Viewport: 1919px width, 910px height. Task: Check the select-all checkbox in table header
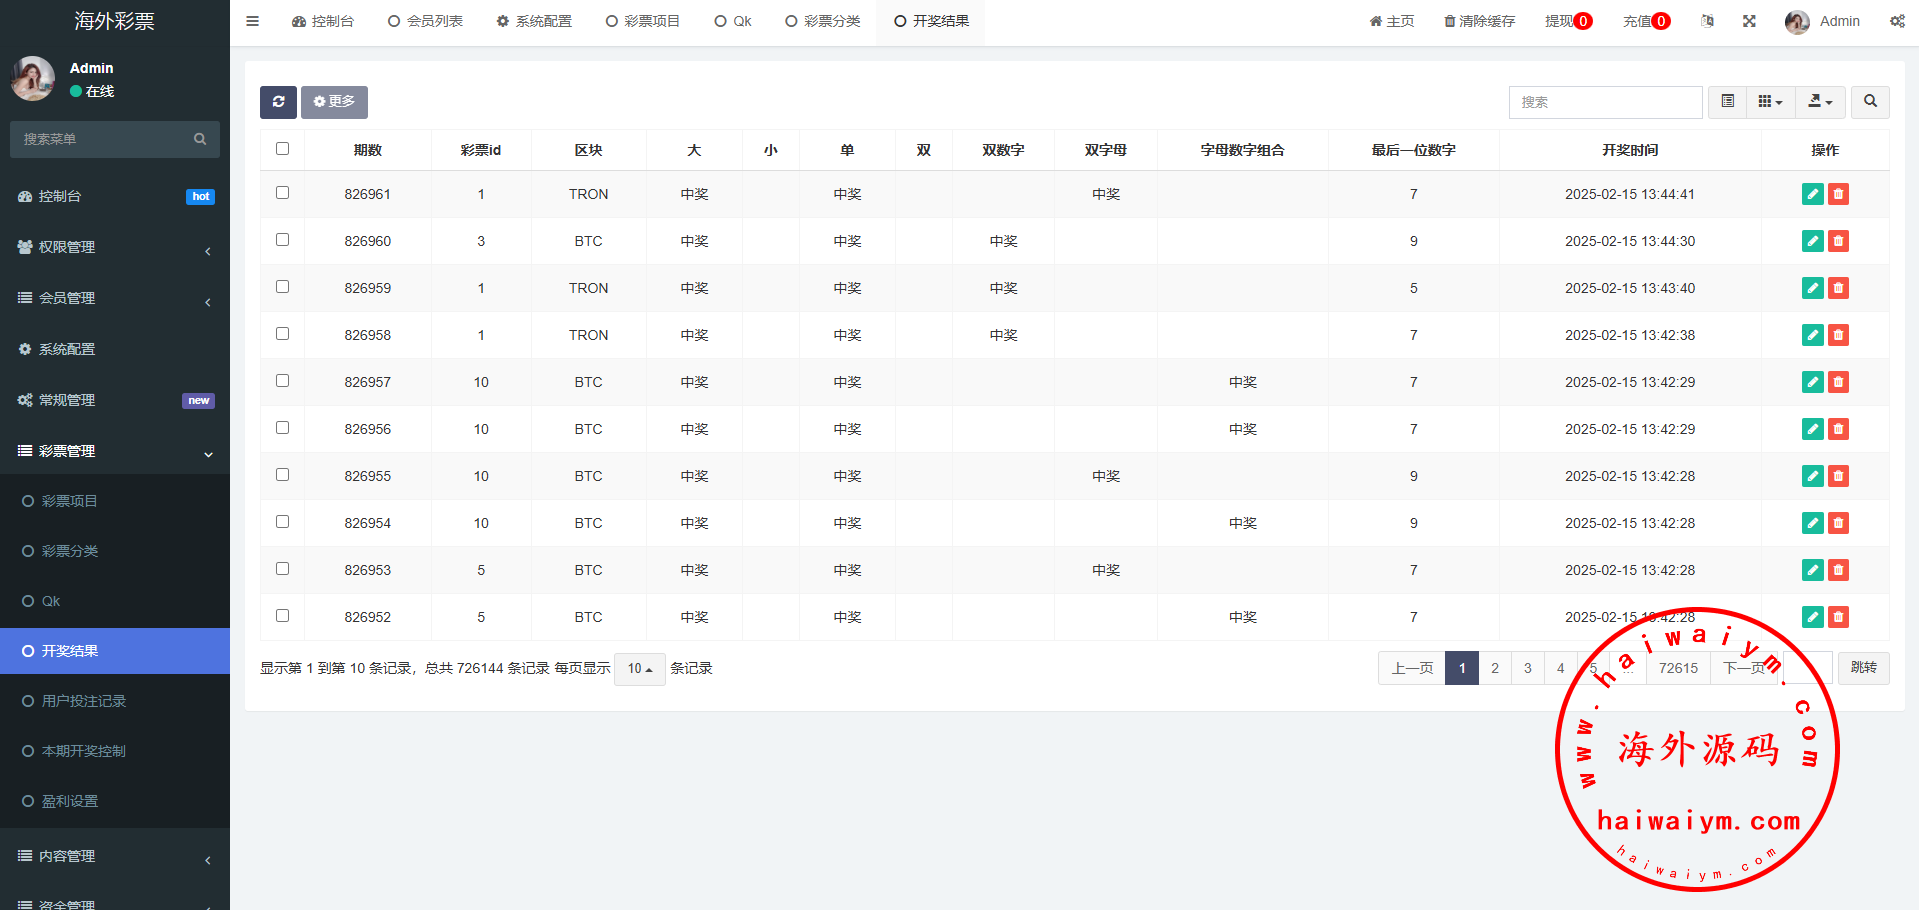[x=282, y=149]
